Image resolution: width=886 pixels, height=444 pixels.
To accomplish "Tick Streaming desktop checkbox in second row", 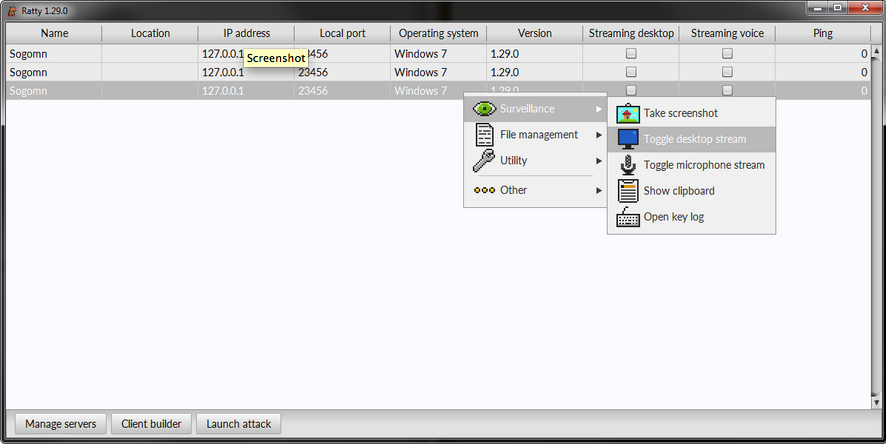I will coord(631,73).
